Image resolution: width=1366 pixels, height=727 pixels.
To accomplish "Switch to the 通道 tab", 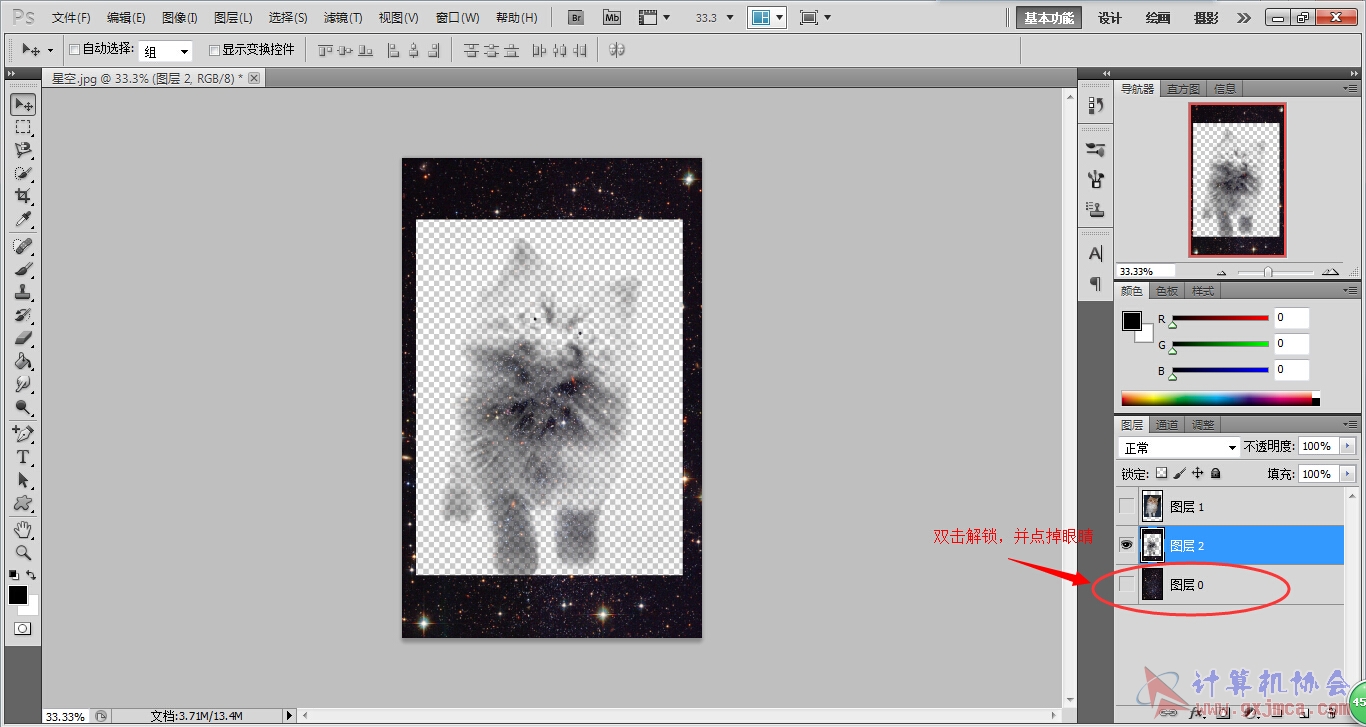I will 1167,425.
